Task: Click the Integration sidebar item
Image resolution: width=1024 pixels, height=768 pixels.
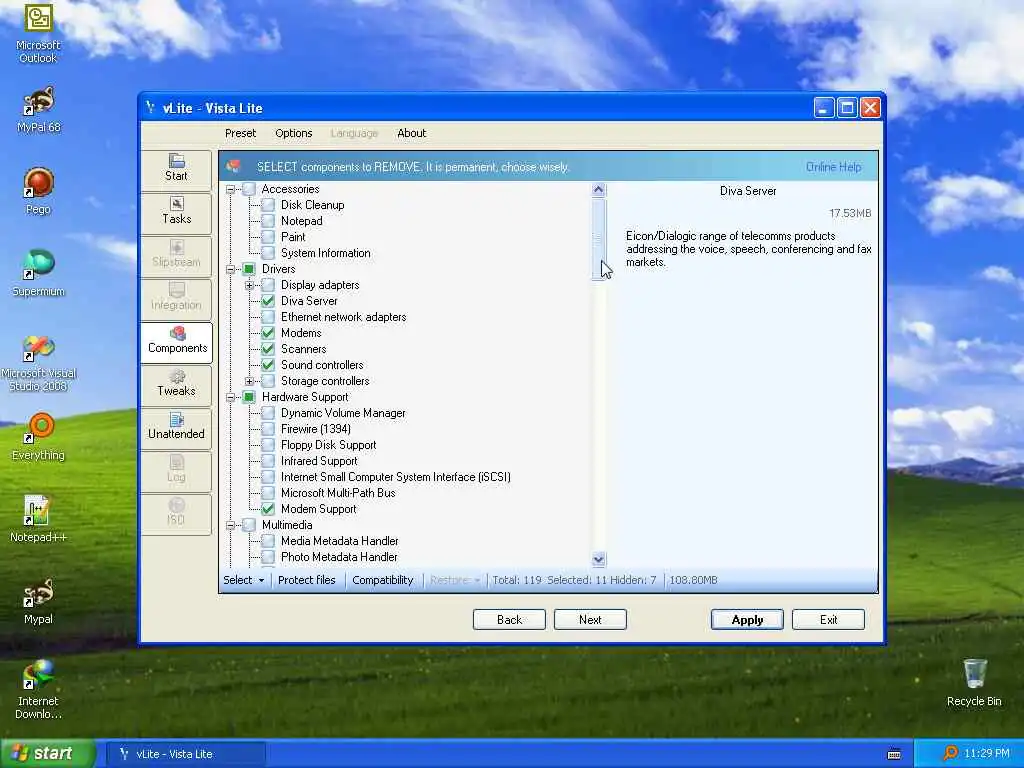Action: 176,298
